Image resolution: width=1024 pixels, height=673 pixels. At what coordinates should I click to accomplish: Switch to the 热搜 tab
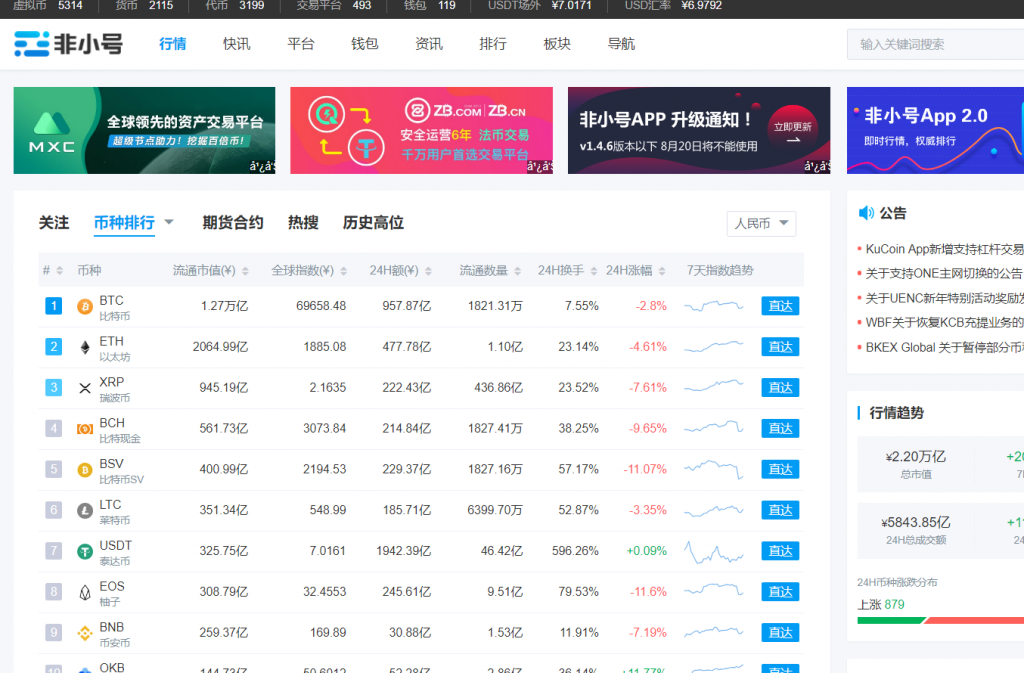(x=303, y=223)
